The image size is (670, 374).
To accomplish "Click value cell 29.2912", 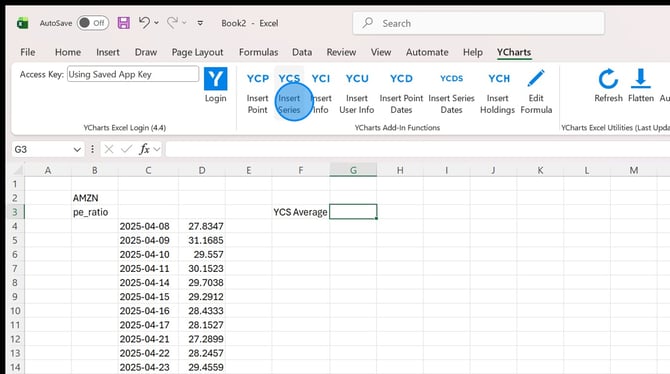I will coord(202,297).
